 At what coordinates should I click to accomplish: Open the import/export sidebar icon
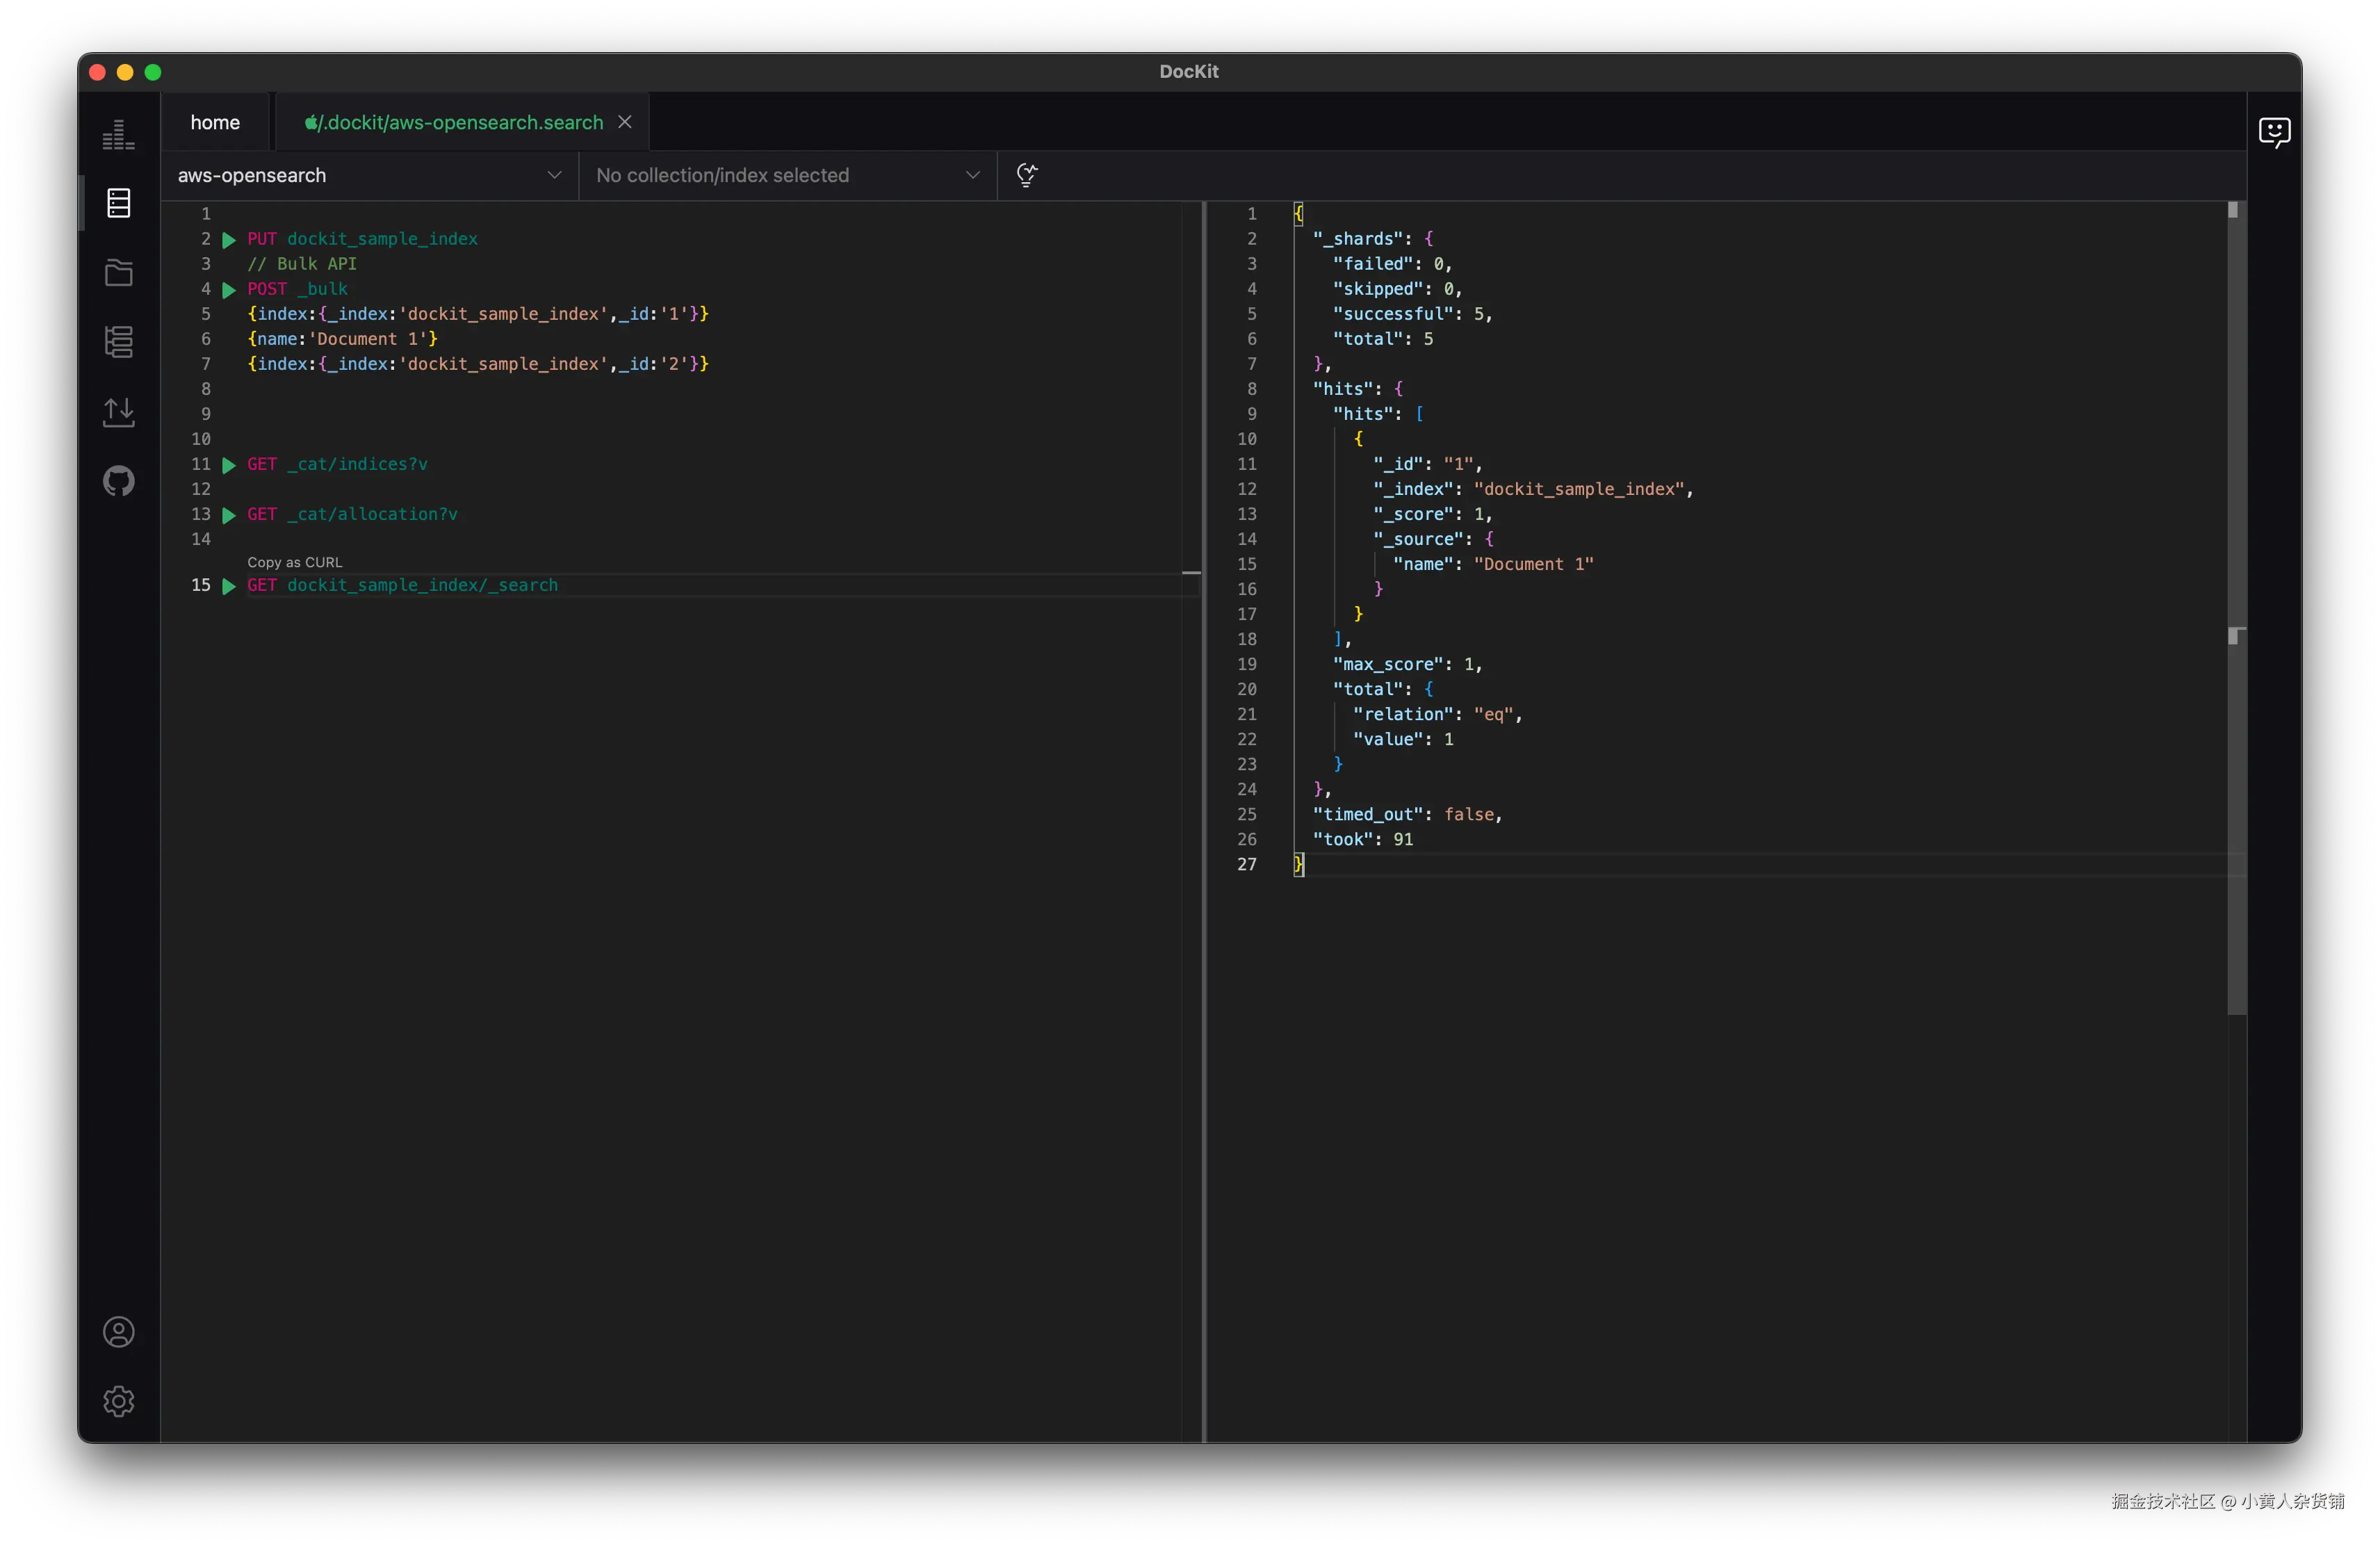pos(118,411)
